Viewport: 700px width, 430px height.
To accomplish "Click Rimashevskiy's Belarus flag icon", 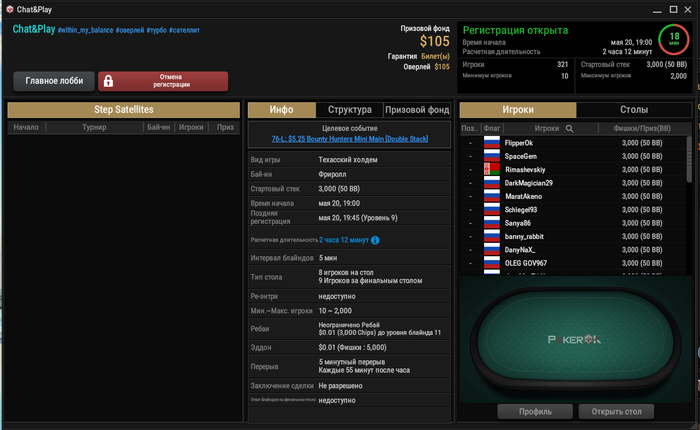I will 492,169.
